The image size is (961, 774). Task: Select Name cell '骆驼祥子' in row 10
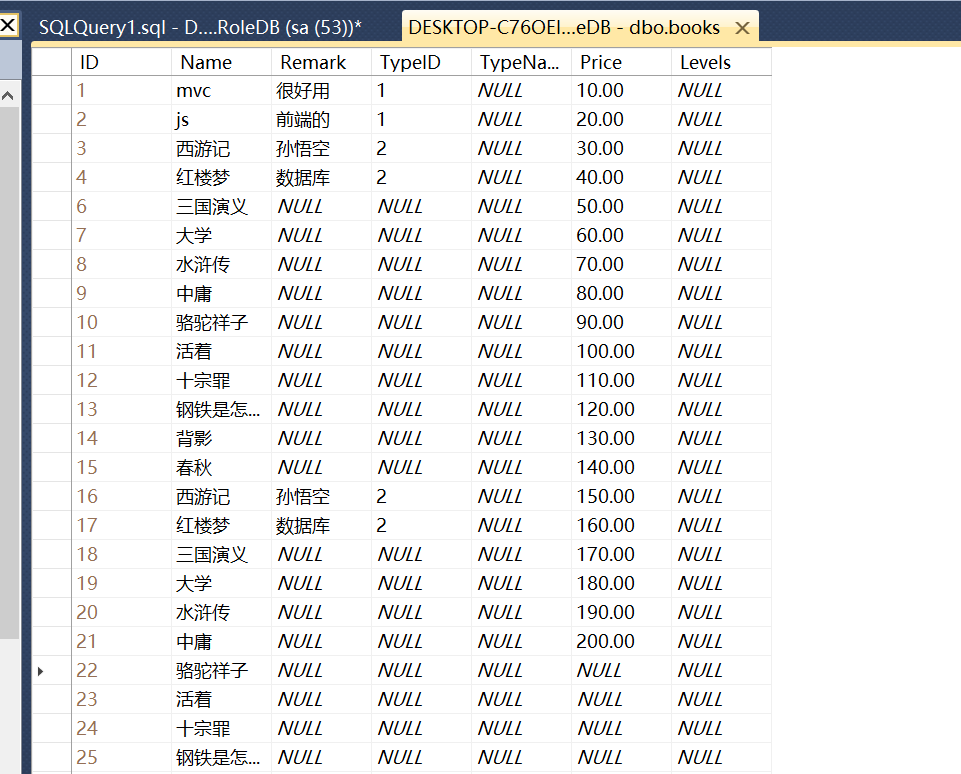[221, 322]
